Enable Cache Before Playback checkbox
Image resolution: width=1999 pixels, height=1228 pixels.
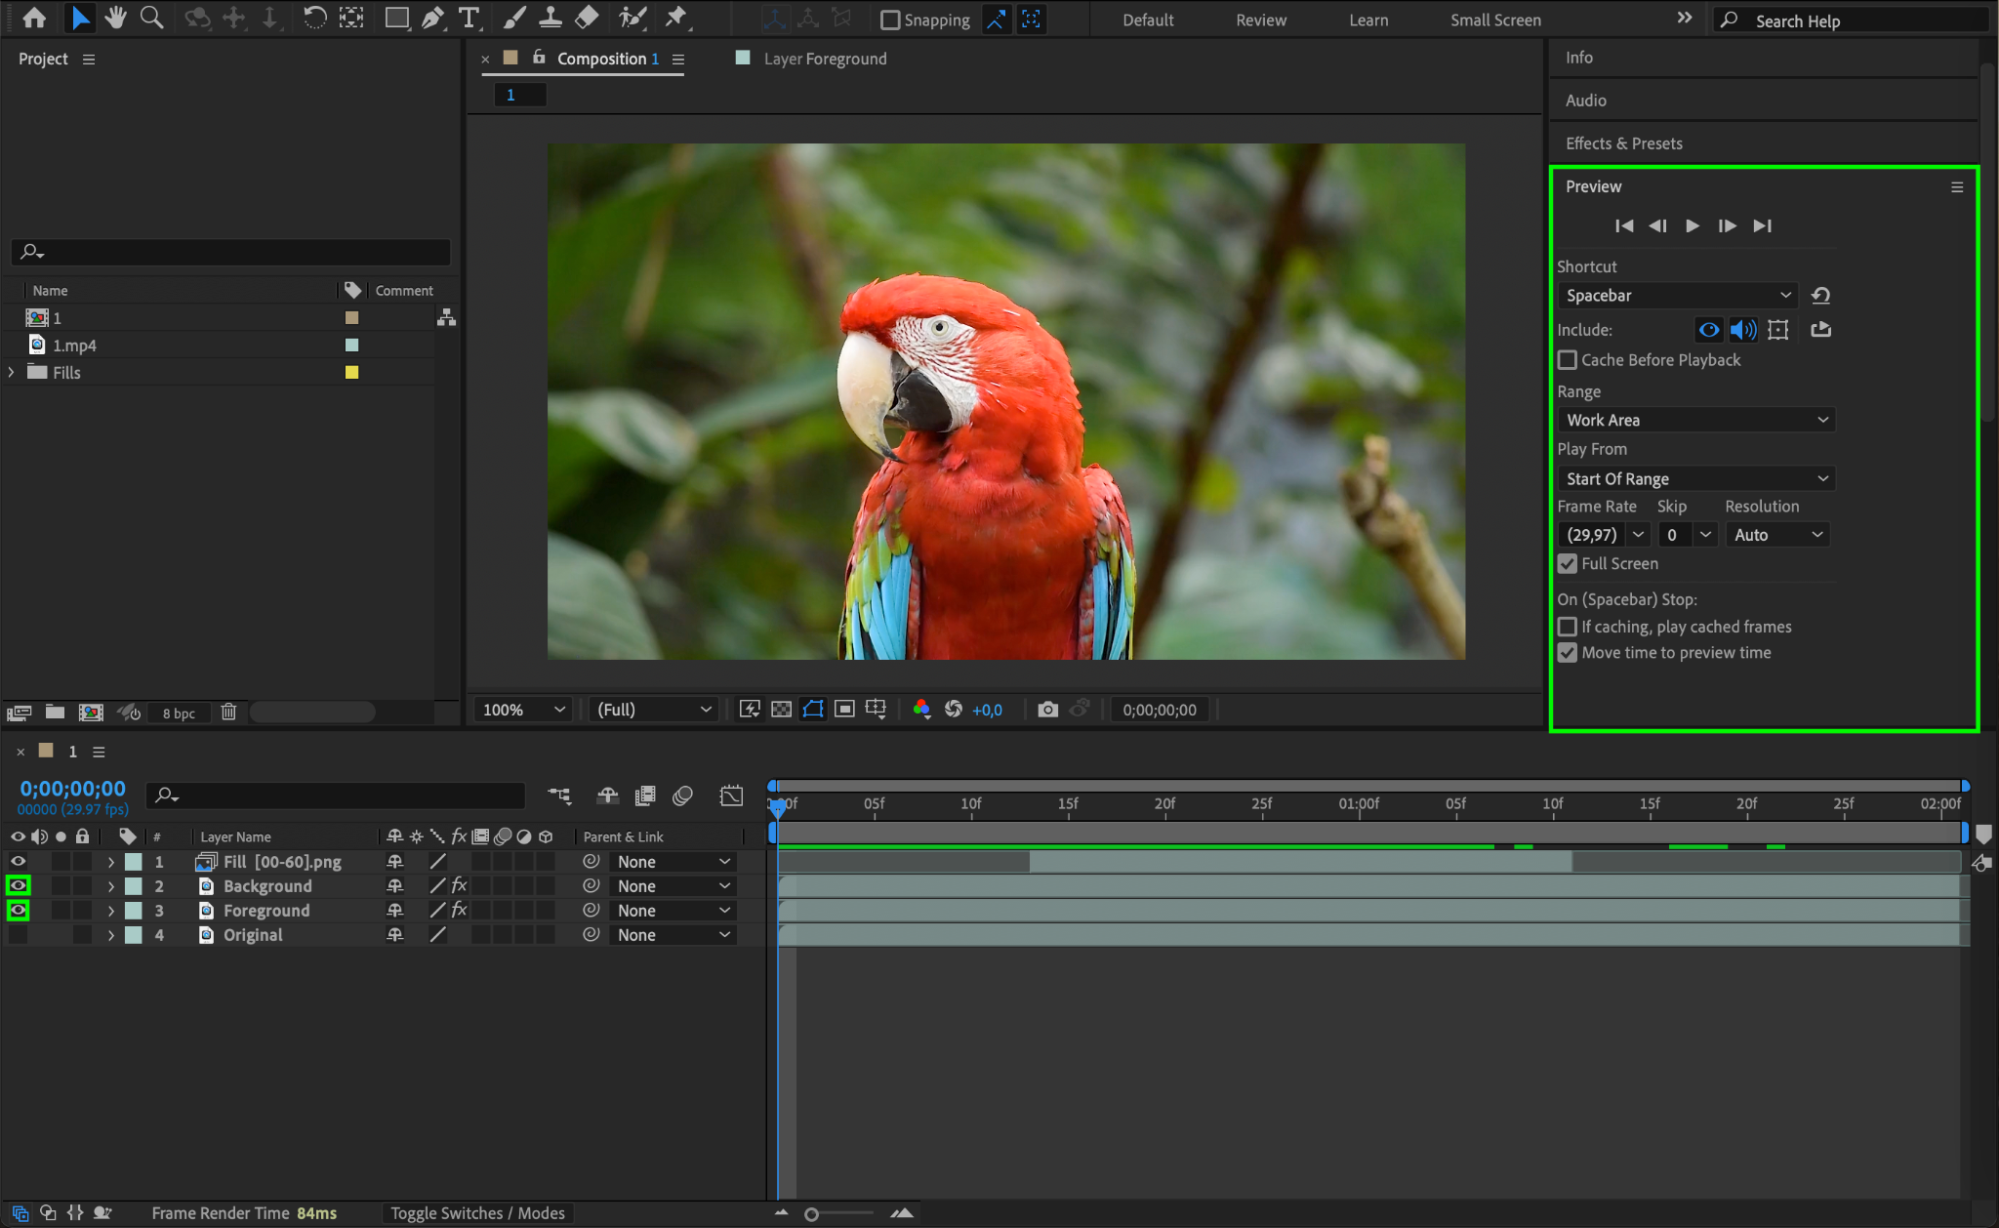pos(1567,360)
